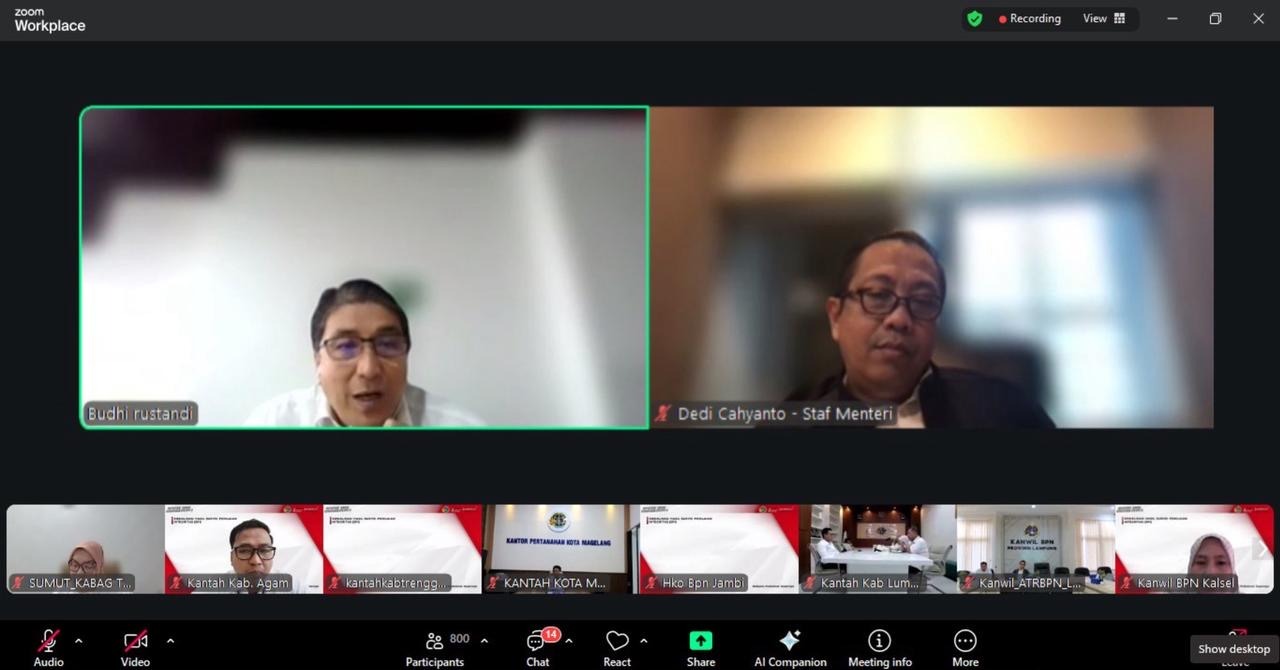
Task: Open the AI Companion
Action: tap(790, 646)
